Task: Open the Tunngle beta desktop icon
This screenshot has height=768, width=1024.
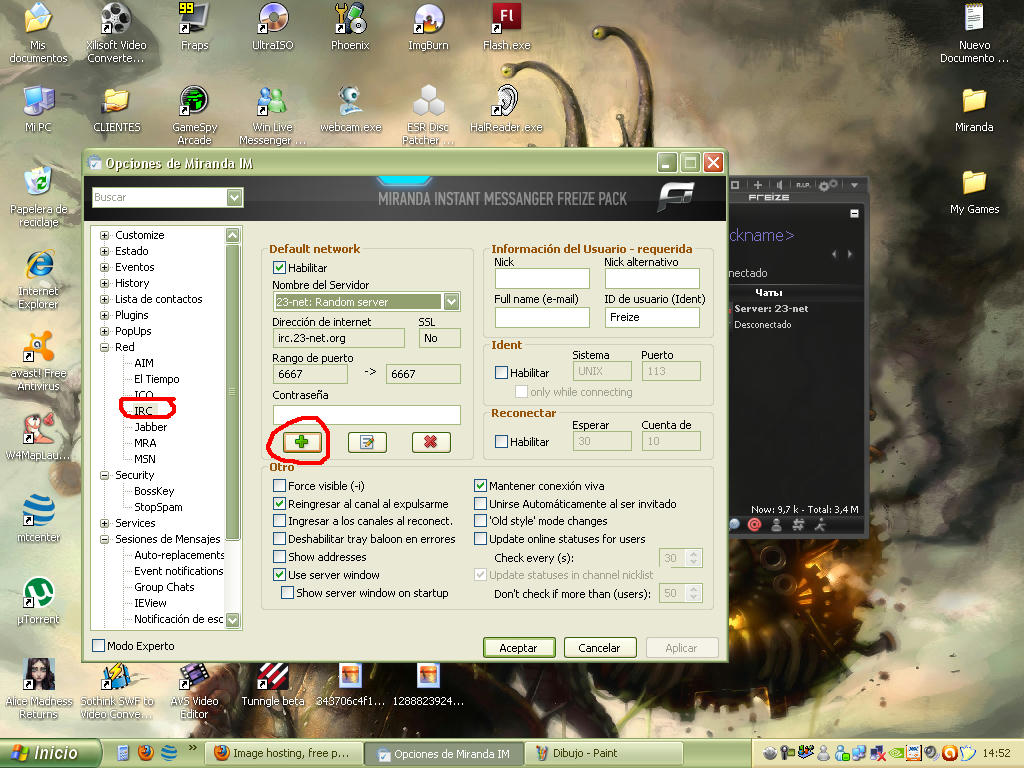Action: pos(273,684)
